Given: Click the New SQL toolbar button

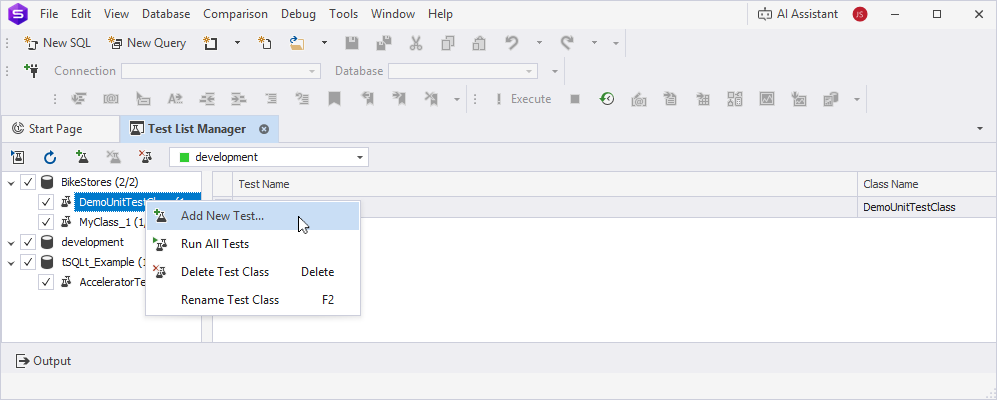Looking at the screenshot, I should coord(57,43).
